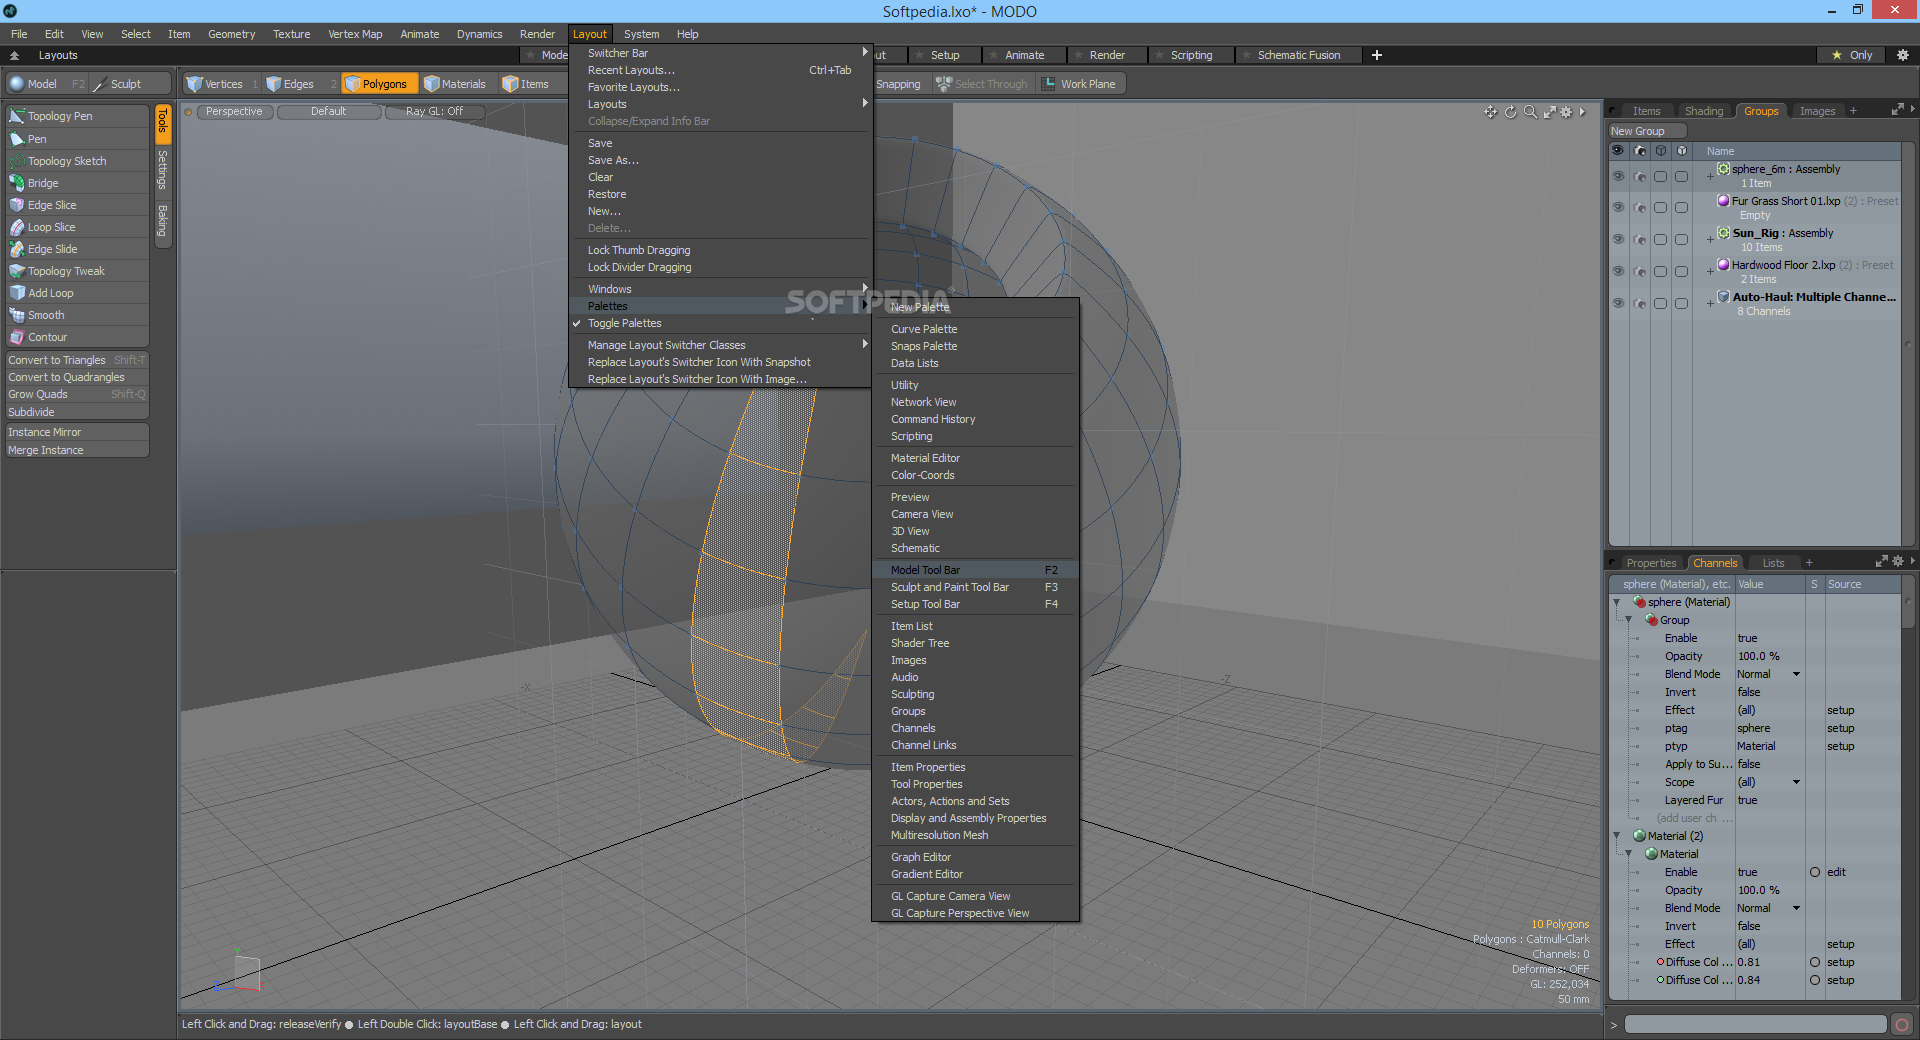Image resolution: width=1920 pixels, height=1040 pixels.
Task: Check the third-column box for sphere_6m Assembly
Action: (x=1660, y=176)
